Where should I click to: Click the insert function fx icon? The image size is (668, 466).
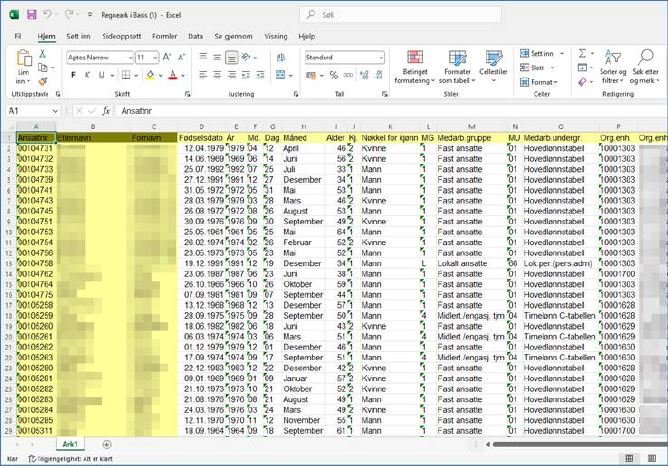pyautogui.click(x=106, y=111)
